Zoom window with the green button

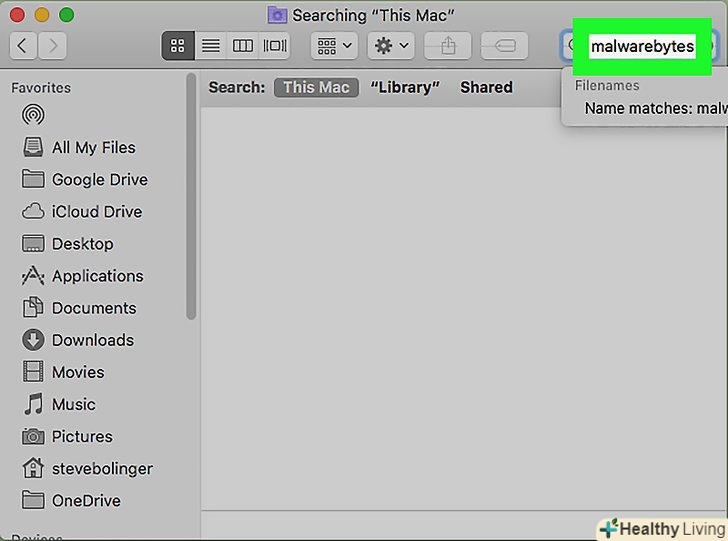click(66, 15)
